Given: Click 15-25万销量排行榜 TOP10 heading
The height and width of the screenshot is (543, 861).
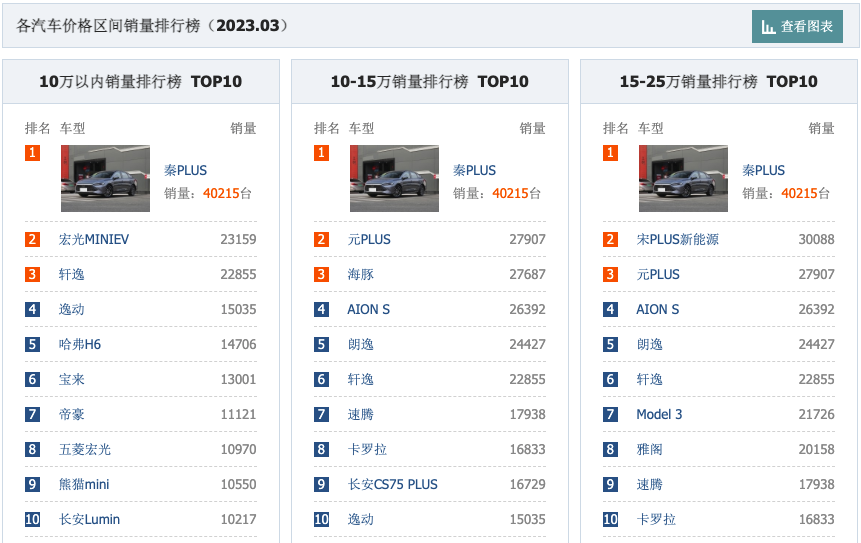Looking at the screenshot, I should pyautogui.click(x=718, y=82).
